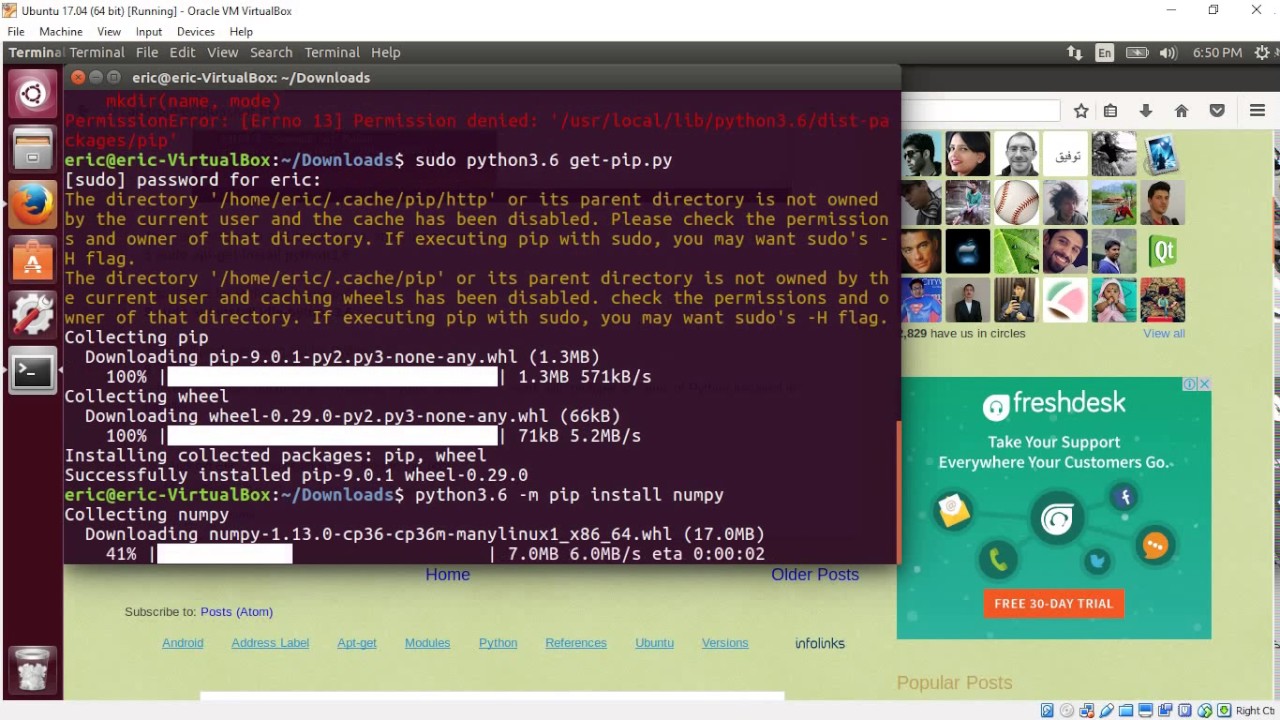Open the ad info icon on freshdesk banner

(1190, 384)
